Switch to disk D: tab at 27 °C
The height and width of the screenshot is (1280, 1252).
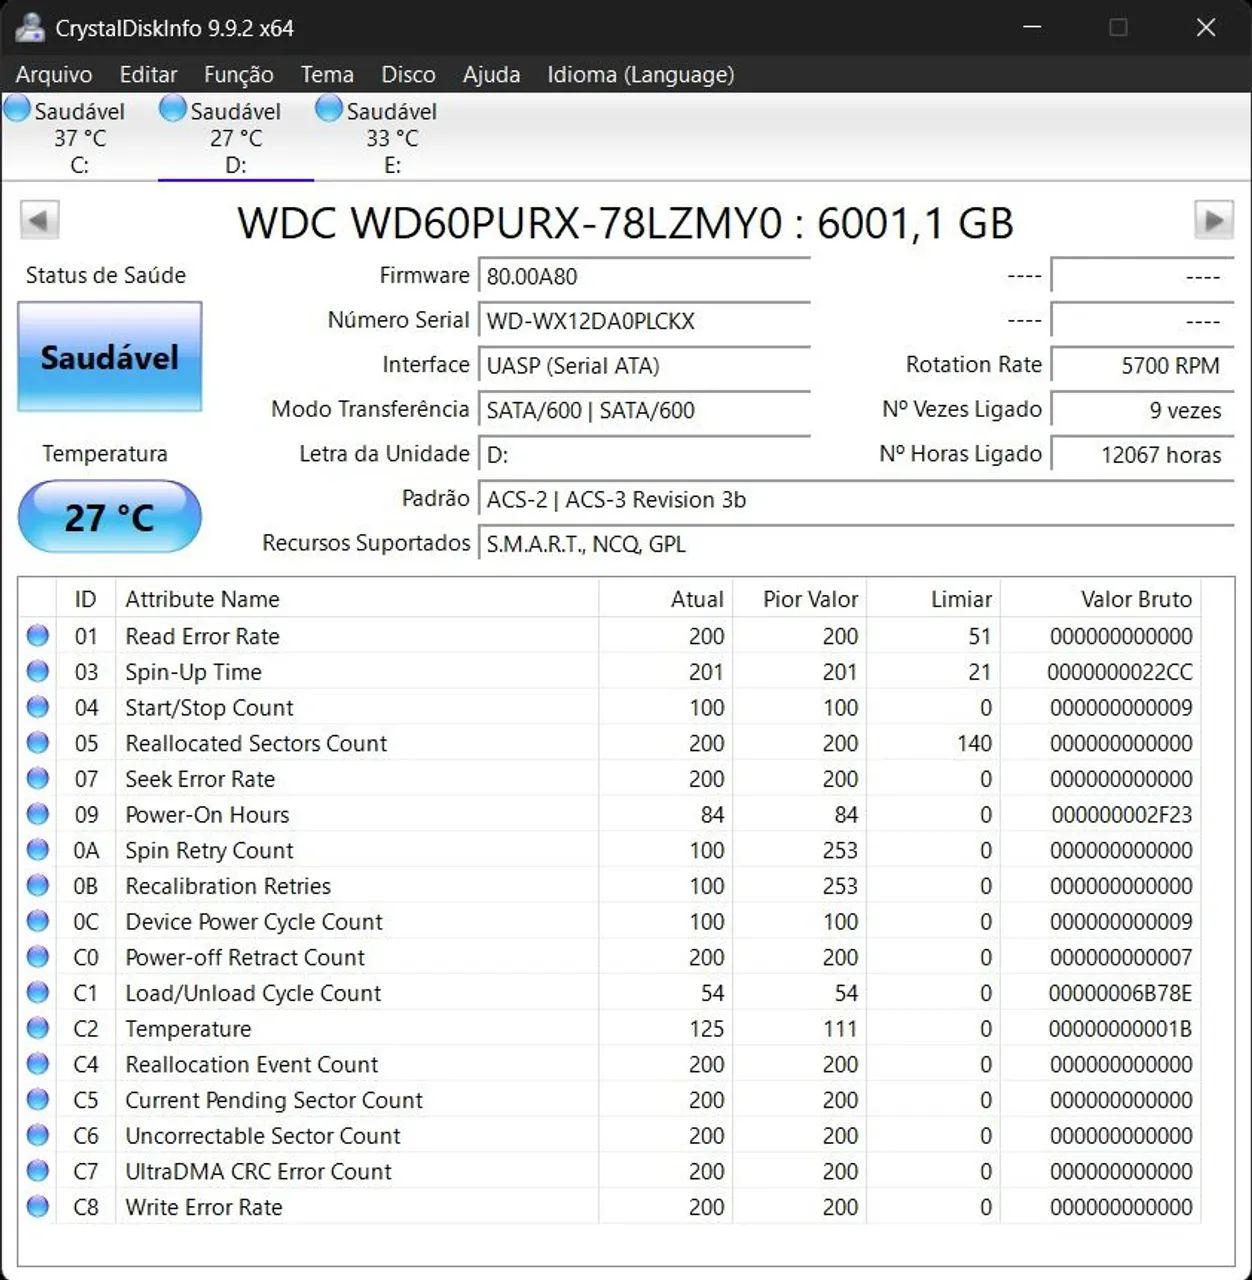click(x=236, y=137)
